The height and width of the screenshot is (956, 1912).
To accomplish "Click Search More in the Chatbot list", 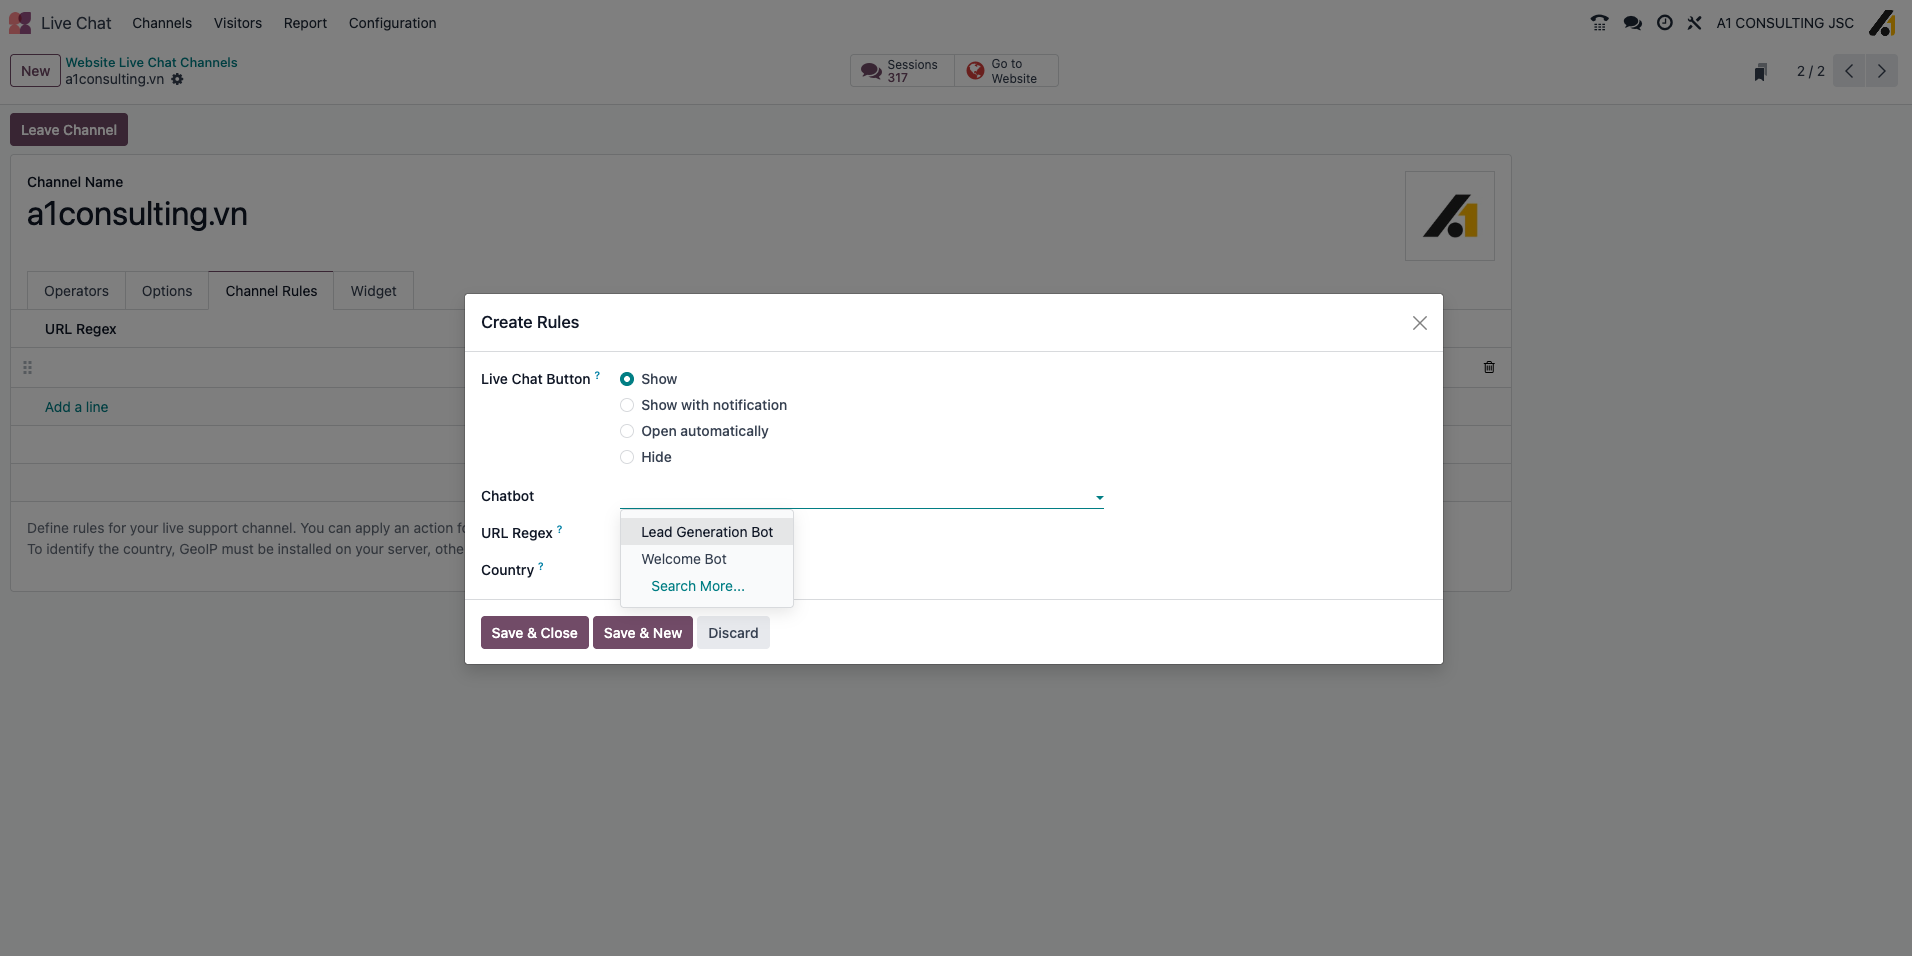I will pos(697,586).
